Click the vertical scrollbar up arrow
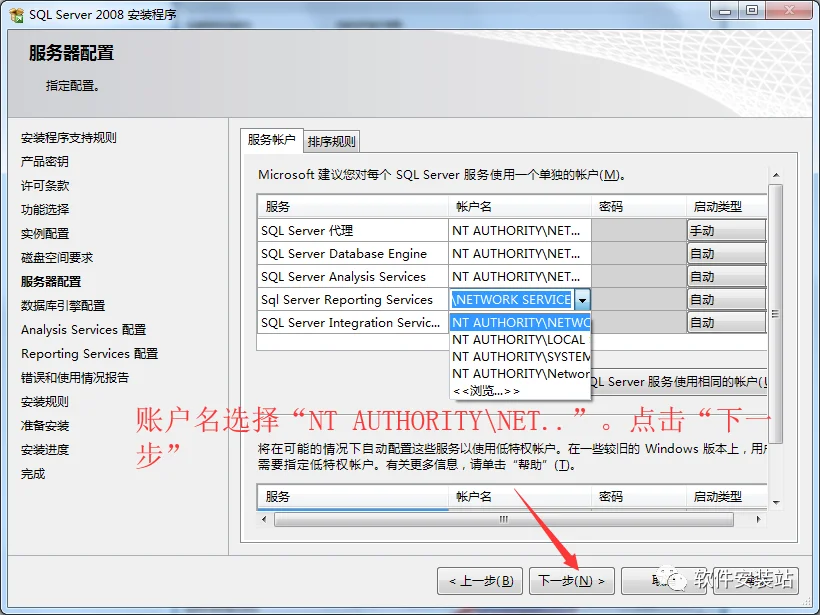 (776, 175)
